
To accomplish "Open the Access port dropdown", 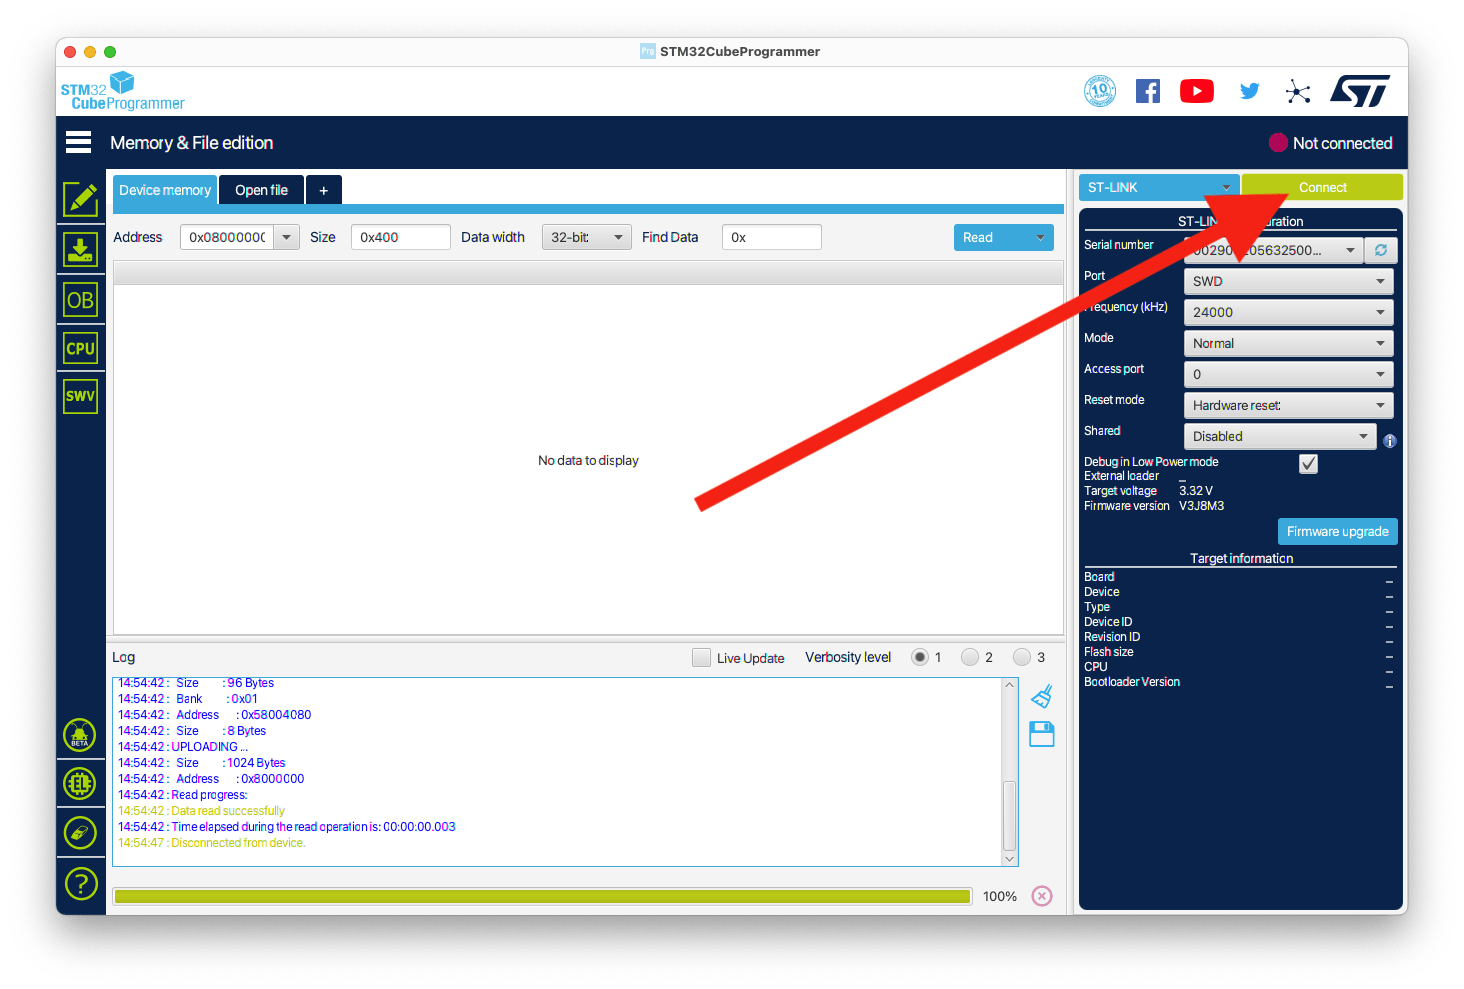I will 1288,374.
